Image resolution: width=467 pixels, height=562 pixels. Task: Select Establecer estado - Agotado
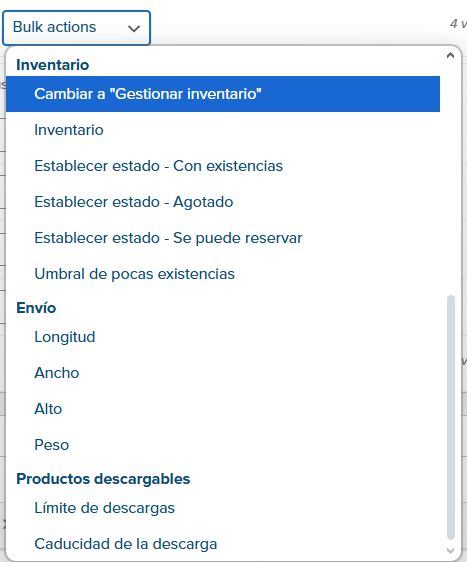click(223, 202)
